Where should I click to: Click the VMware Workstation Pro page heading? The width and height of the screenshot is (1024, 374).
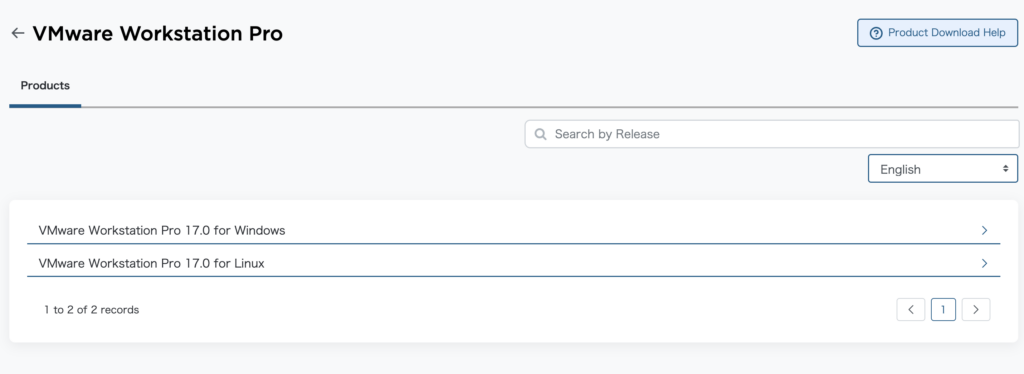tap(157, 34)
